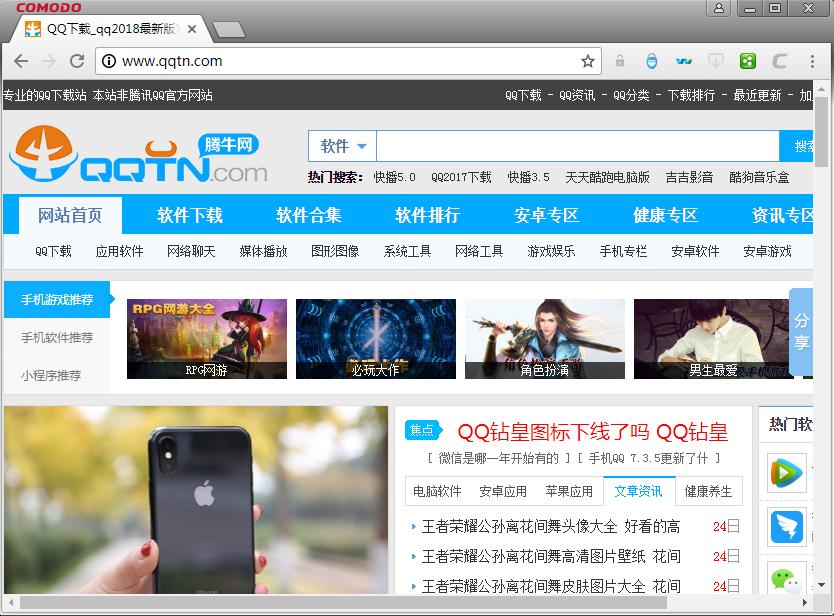Open the WeChat icon in hot software
This screenshot has height=616, width=834.
[787, 579]
